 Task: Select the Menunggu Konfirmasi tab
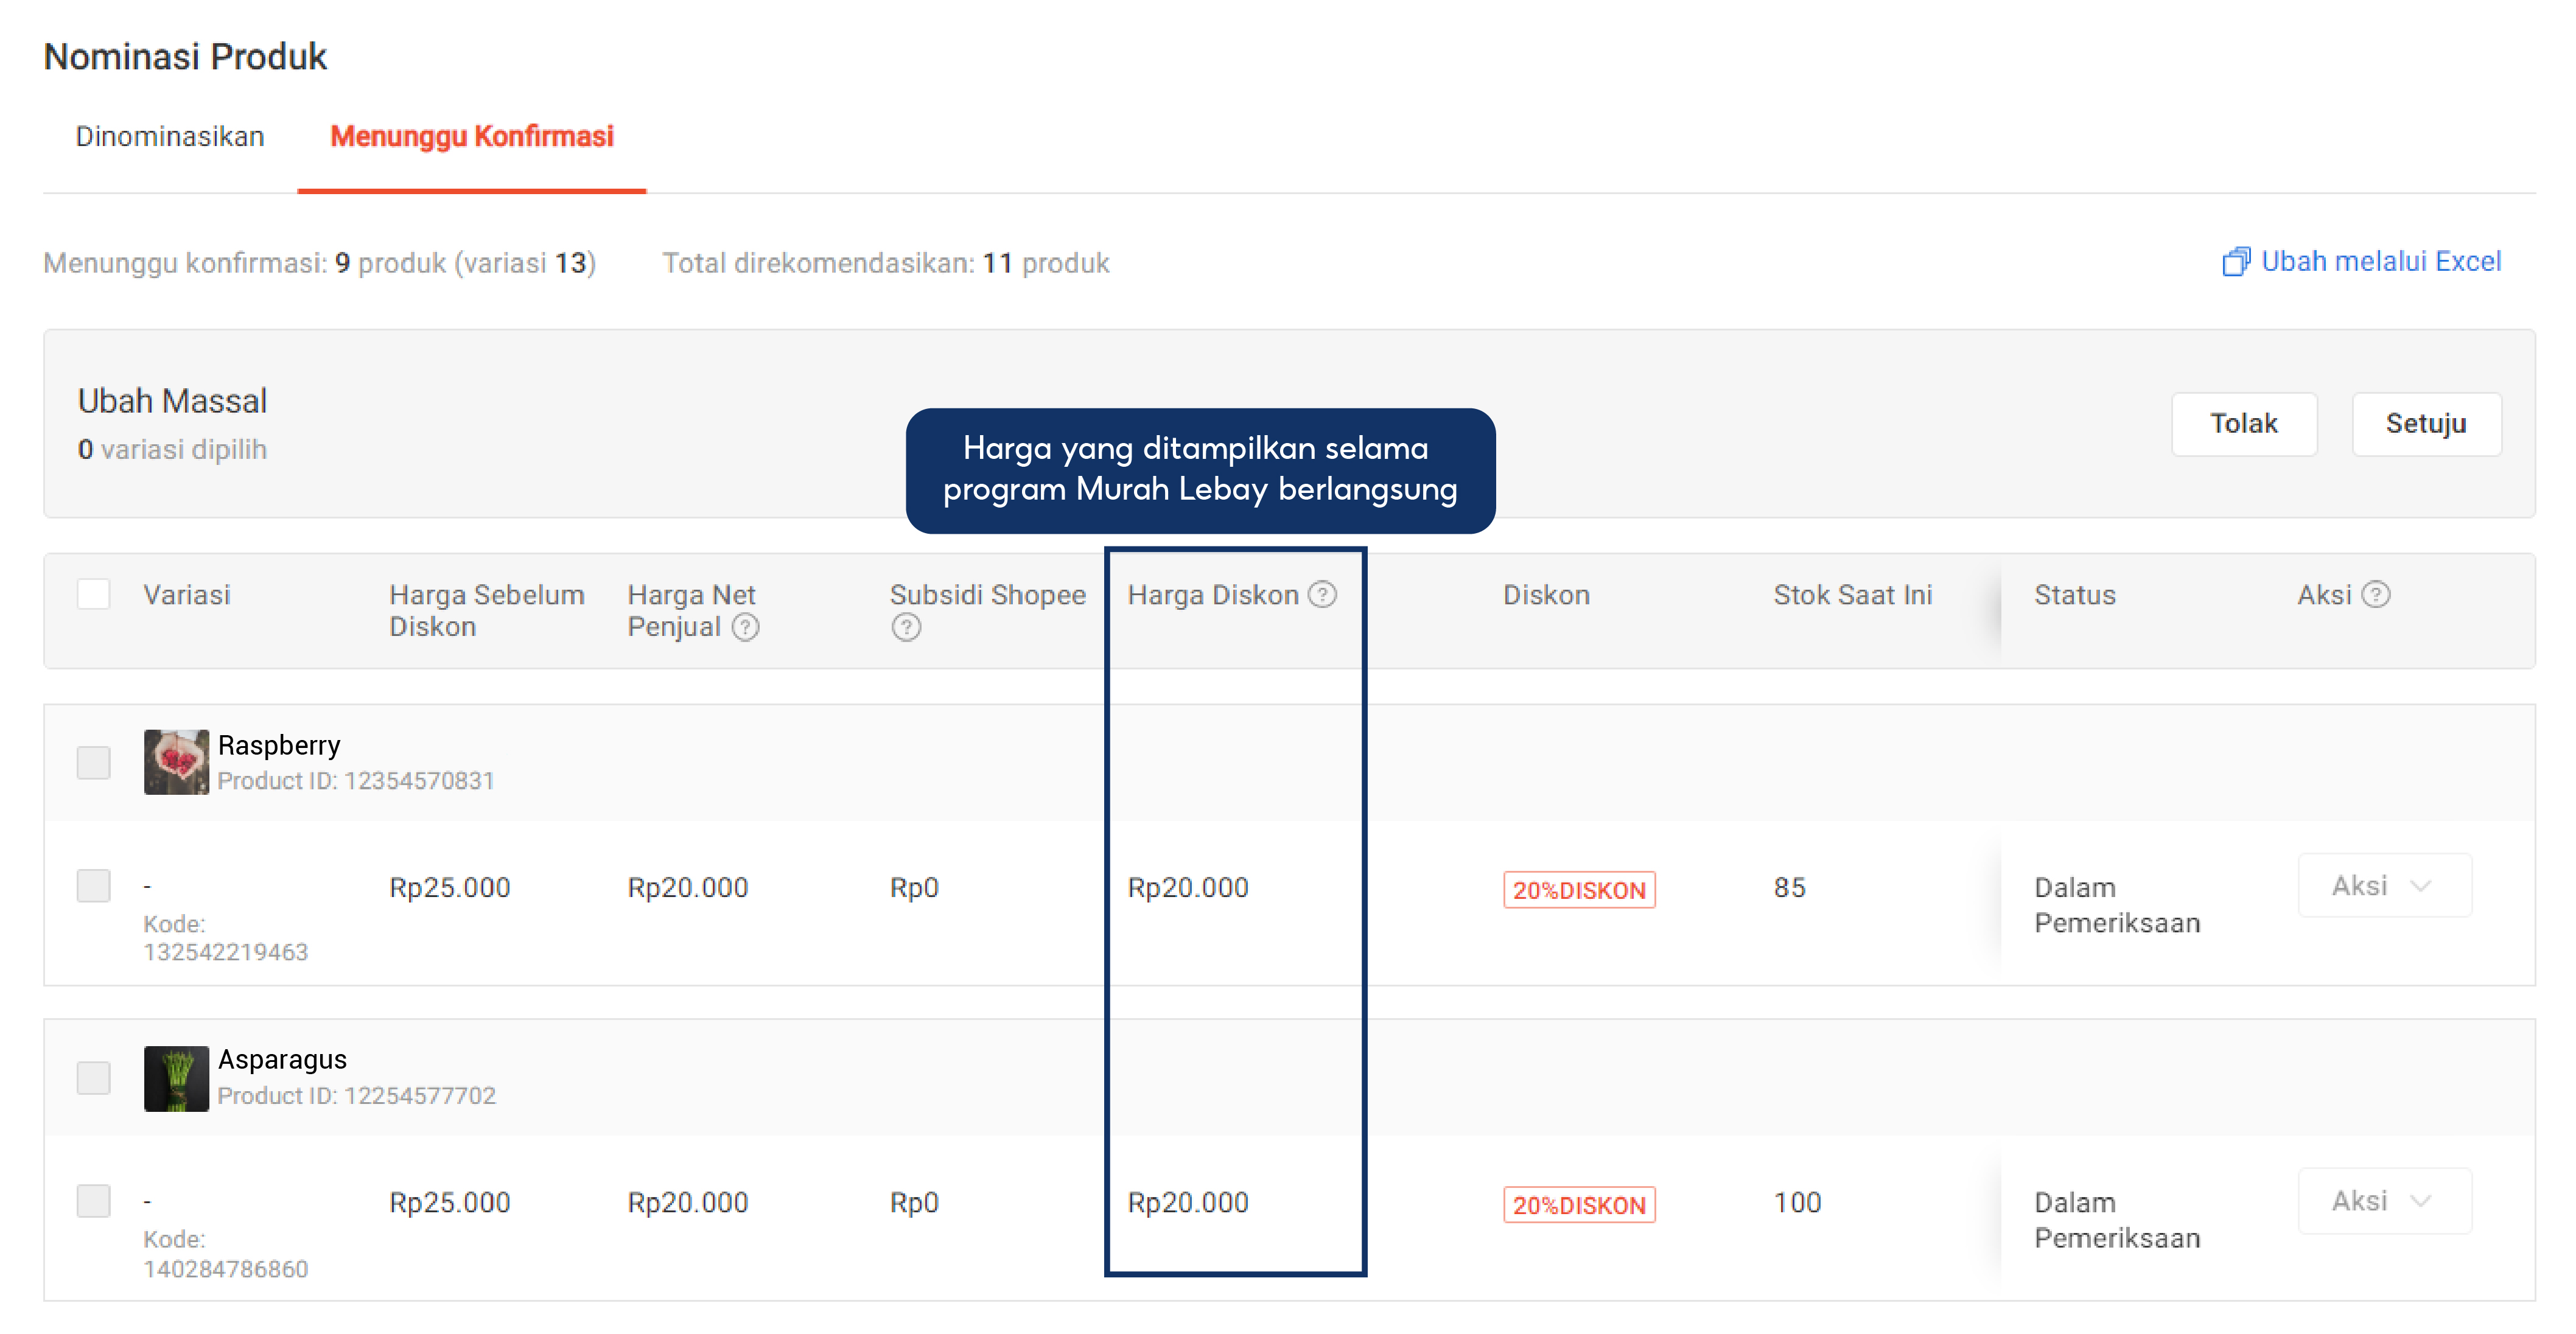click(472, 137)
